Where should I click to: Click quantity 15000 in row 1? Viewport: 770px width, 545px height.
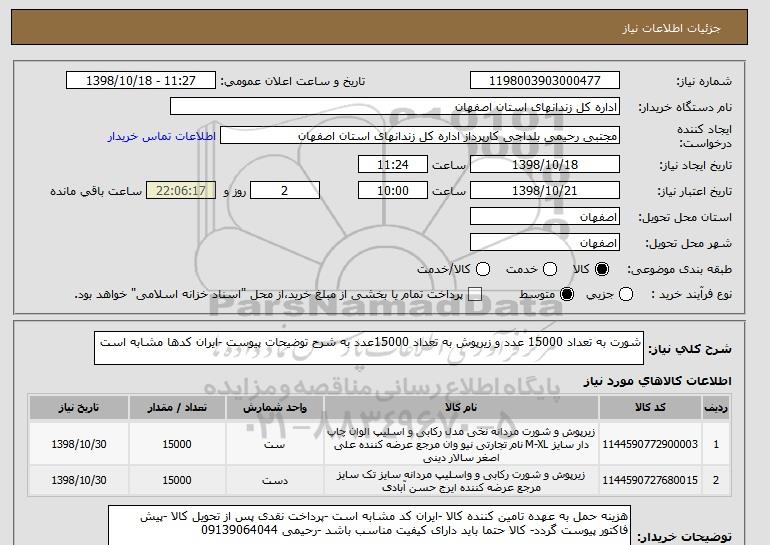pos(177,444)
